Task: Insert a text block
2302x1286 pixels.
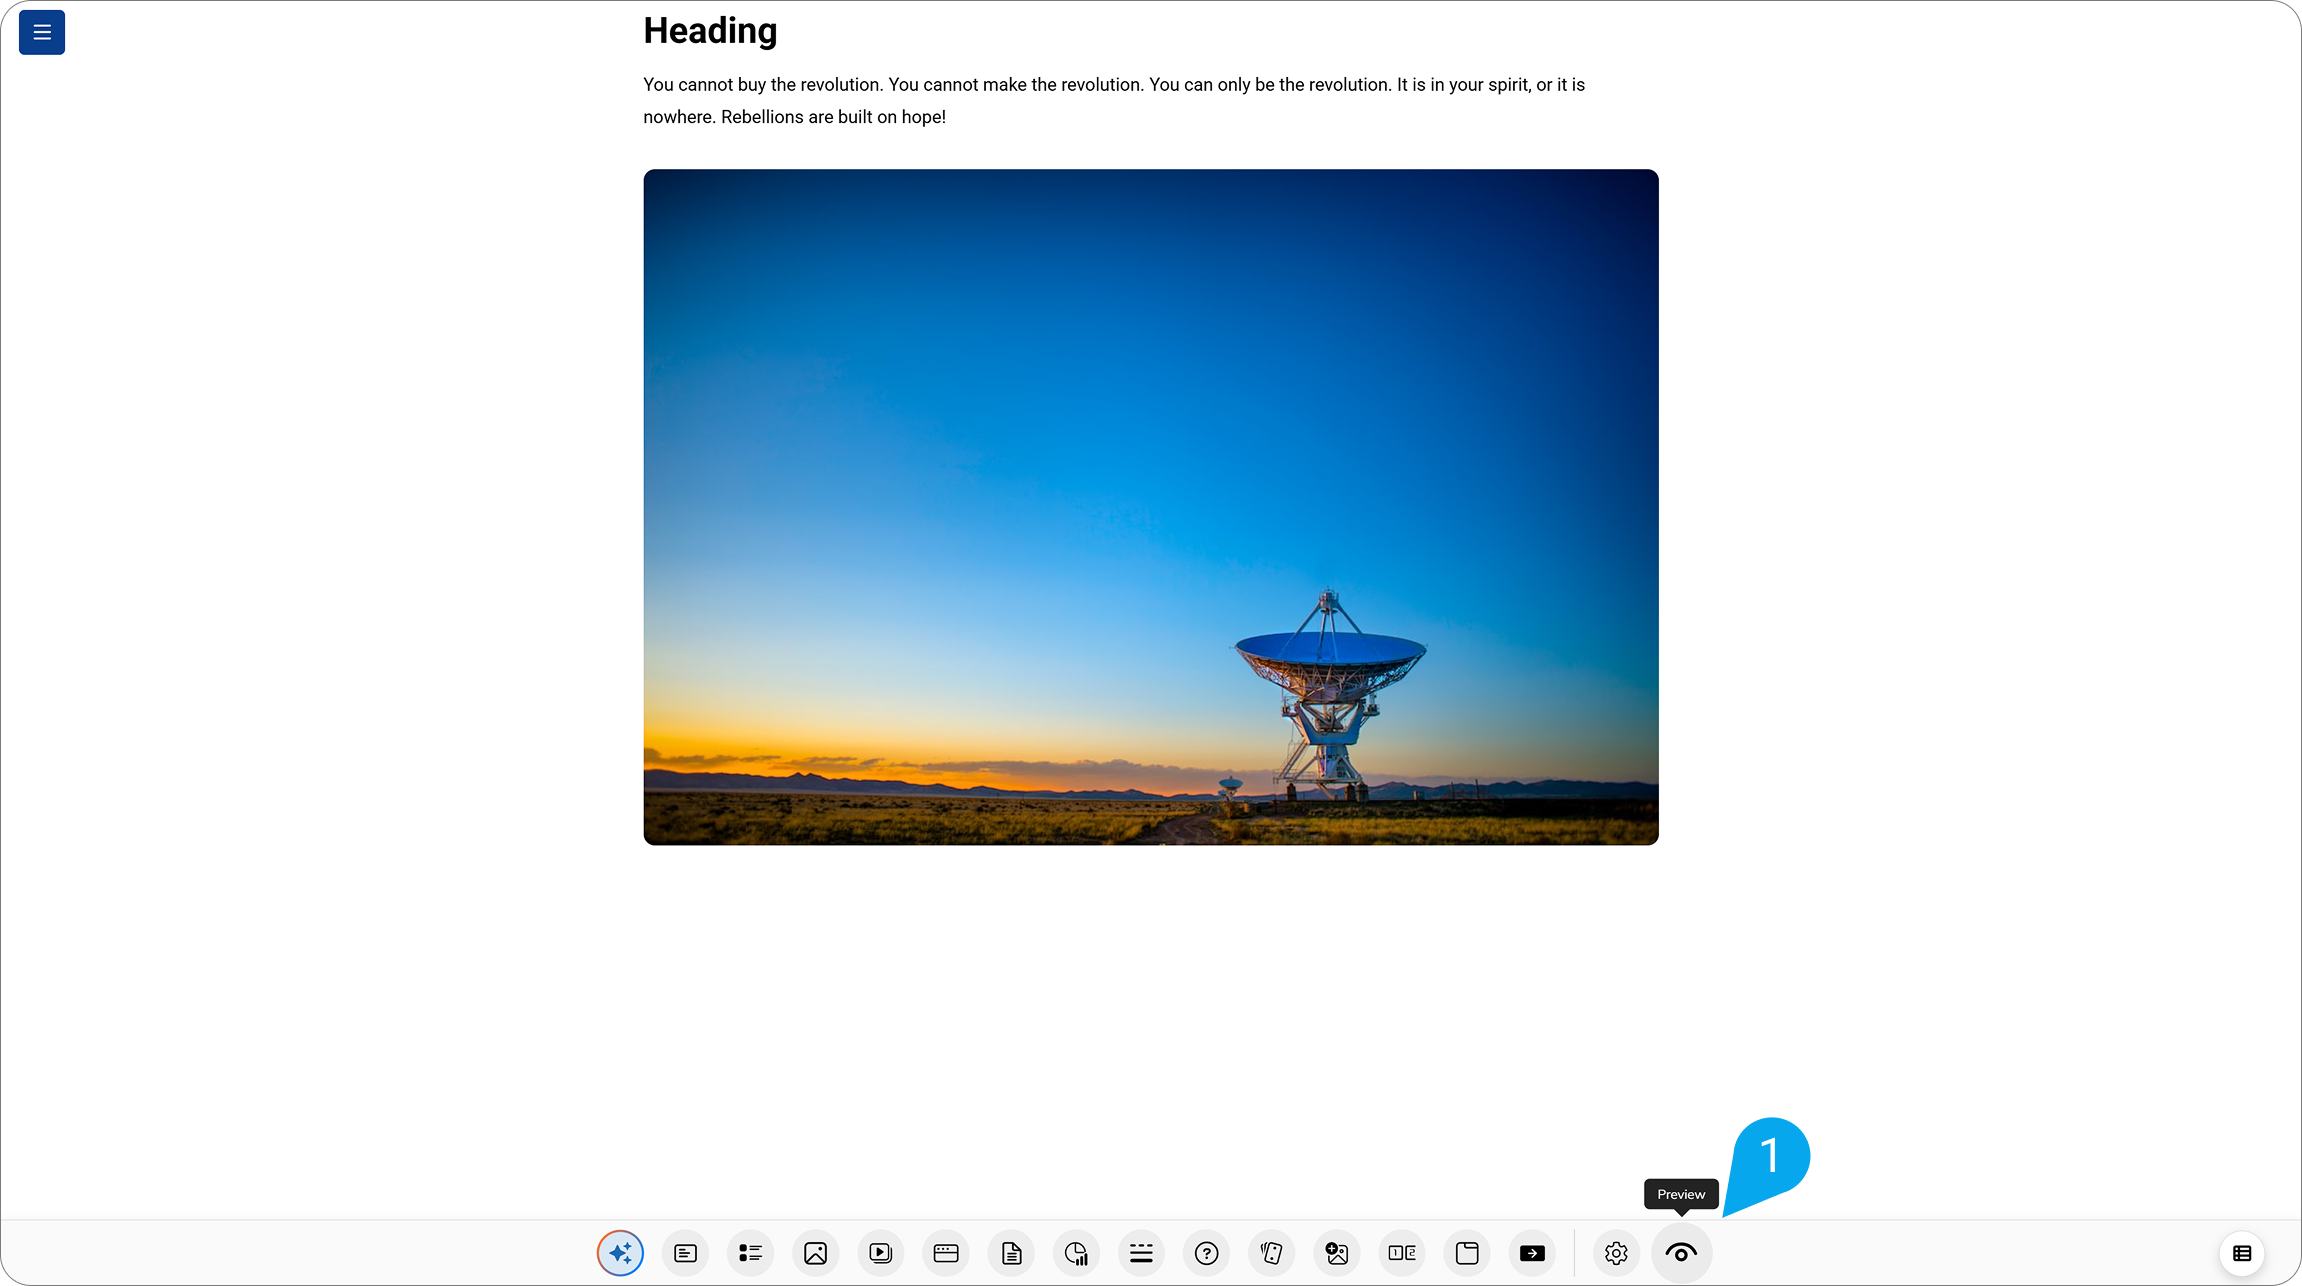Action: coord(685,1253)
